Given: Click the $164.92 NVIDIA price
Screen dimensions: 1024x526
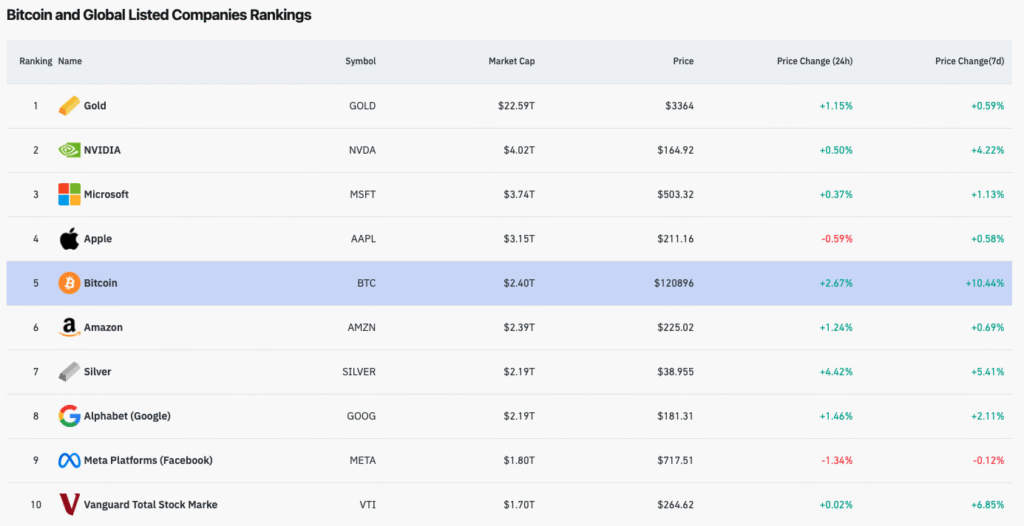Looking at the screenshot, I should (x=676, y=150).
